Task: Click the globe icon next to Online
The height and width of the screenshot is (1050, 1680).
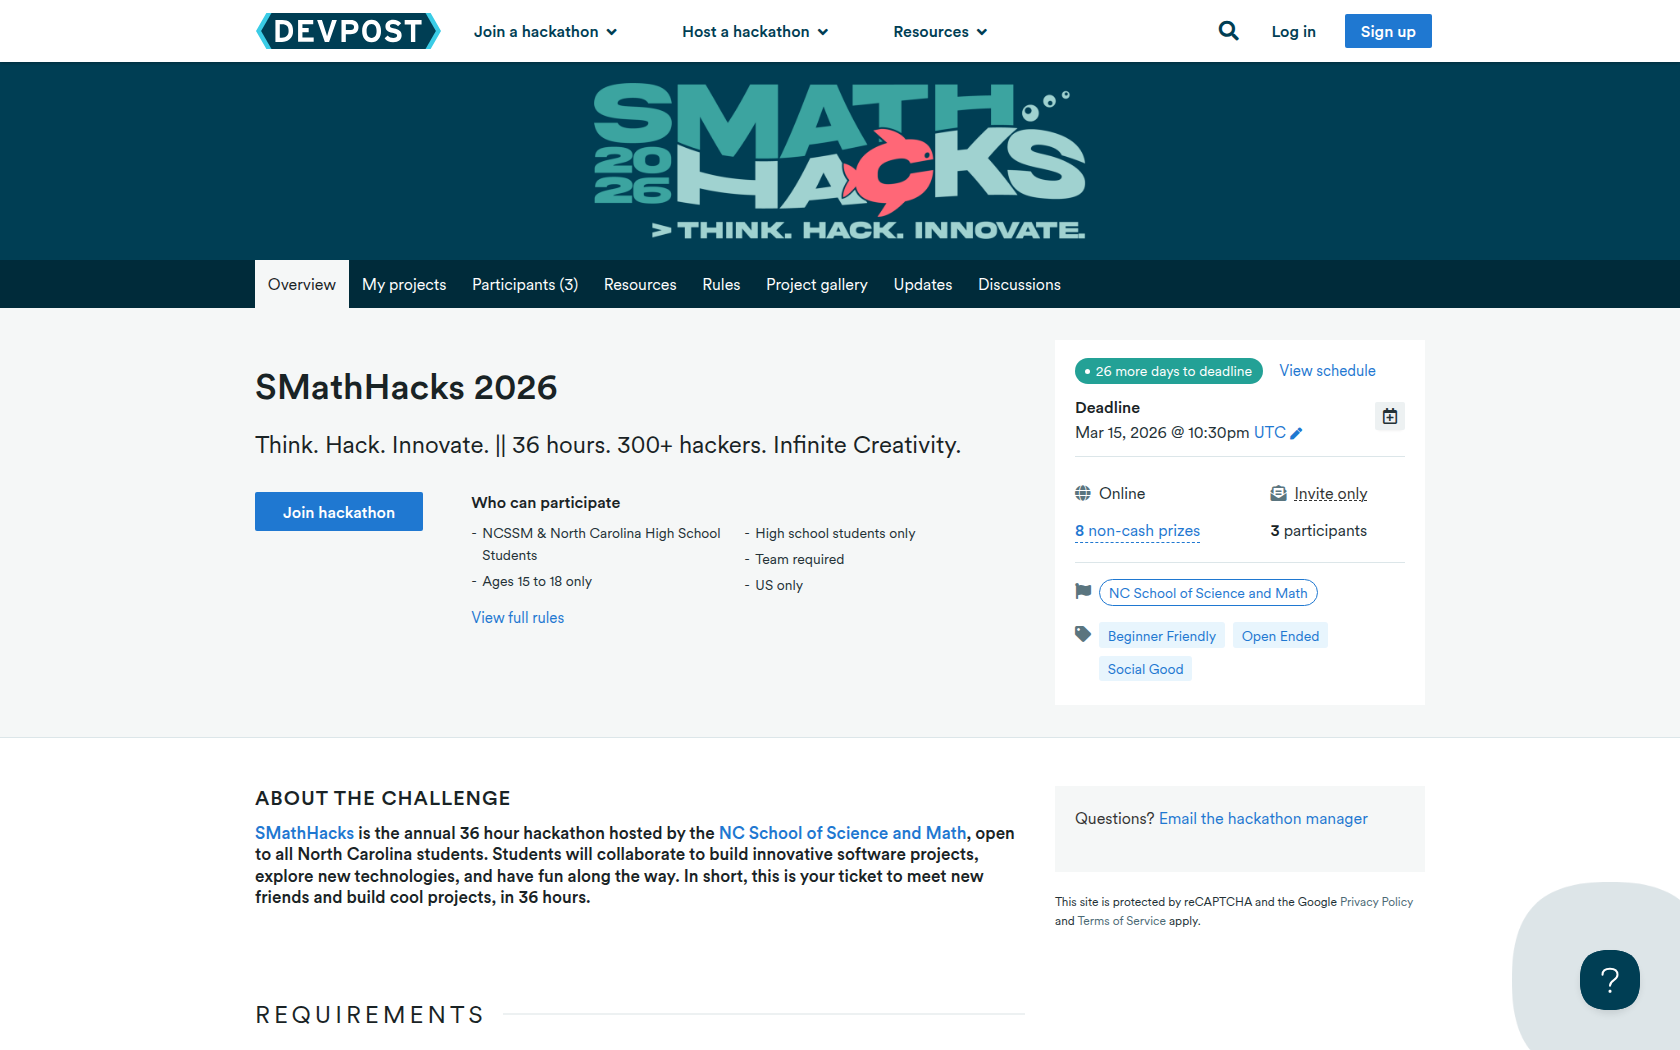Action: (1083, 493)
